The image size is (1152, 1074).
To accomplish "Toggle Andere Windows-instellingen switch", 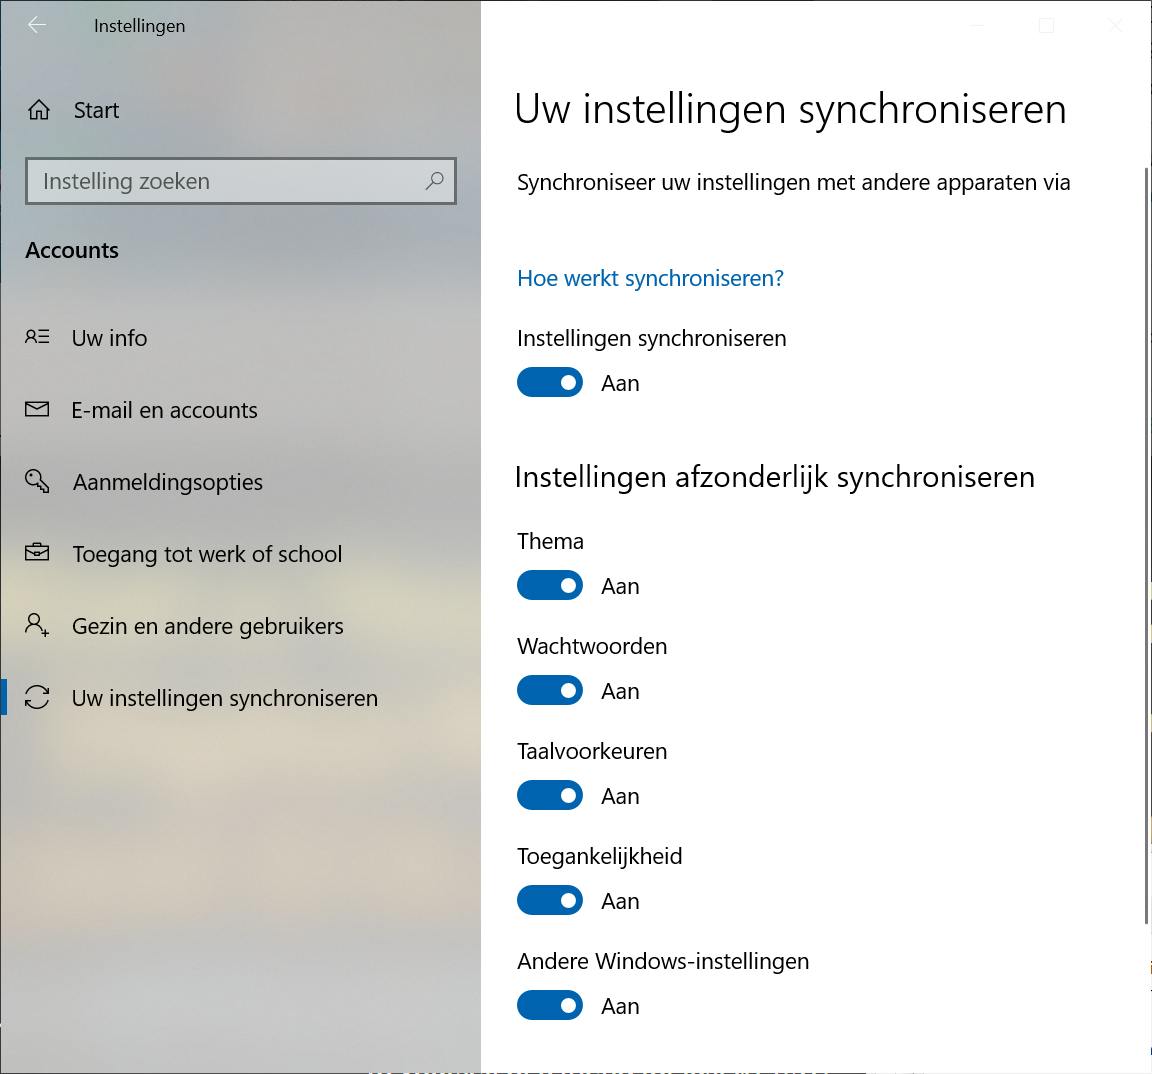I will (550, 1005).
